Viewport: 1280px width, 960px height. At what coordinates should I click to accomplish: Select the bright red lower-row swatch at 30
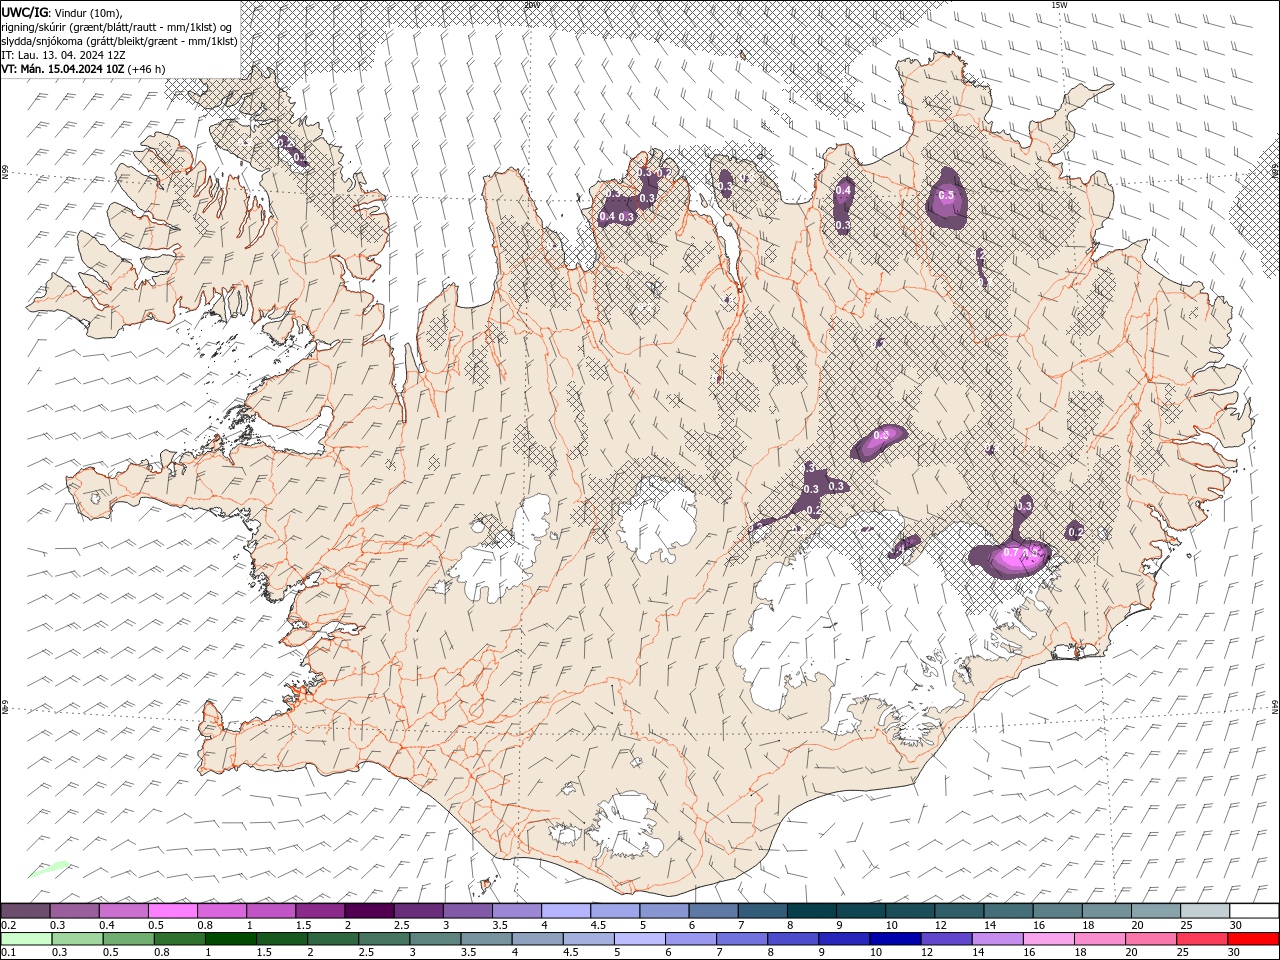[1252, 939]
